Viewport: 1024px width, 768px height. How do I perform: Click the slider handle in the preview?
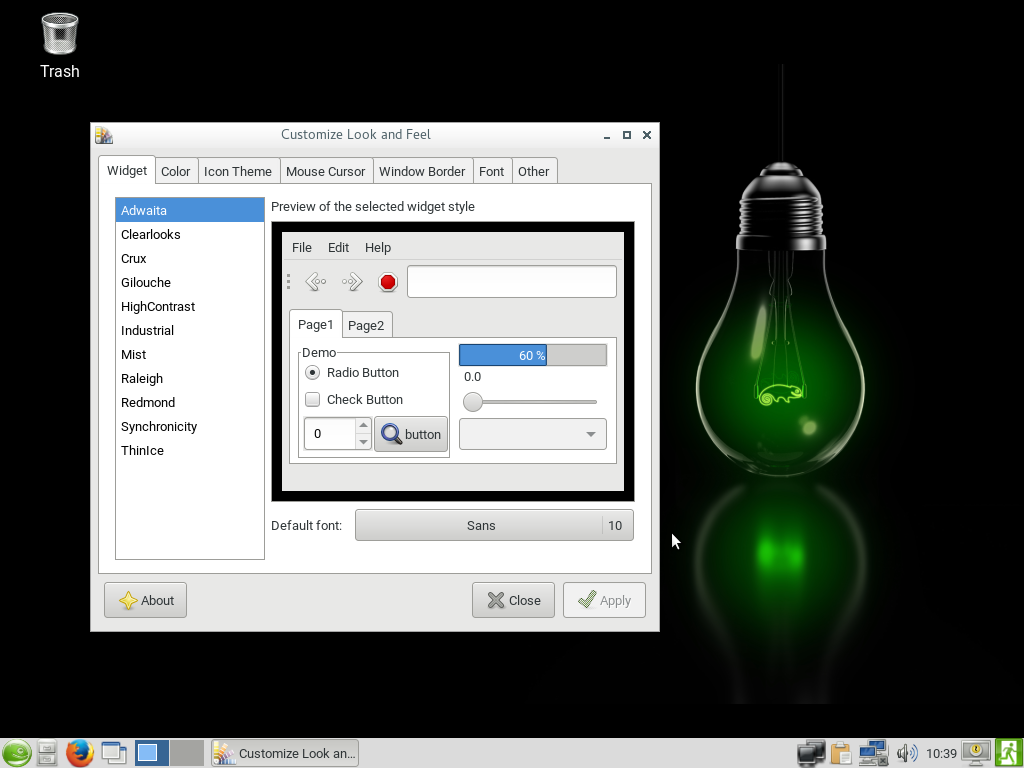[473, 402]
